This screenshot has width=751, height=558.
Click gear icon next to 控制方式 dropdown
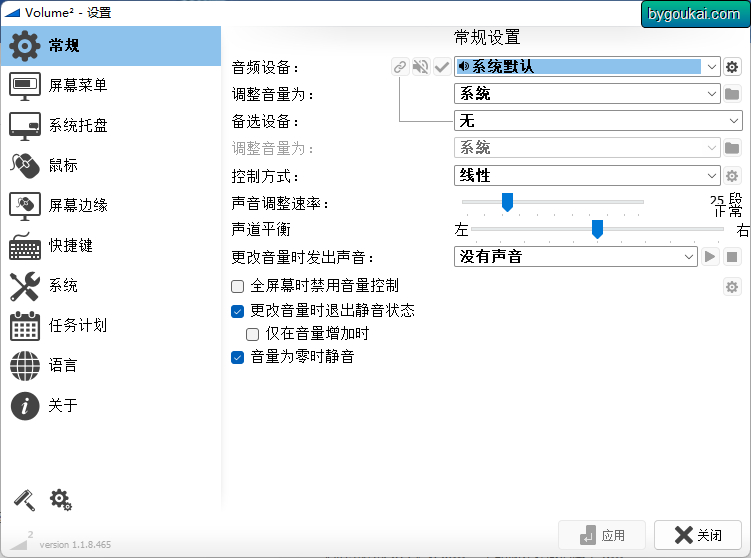[x=732, y=176]
